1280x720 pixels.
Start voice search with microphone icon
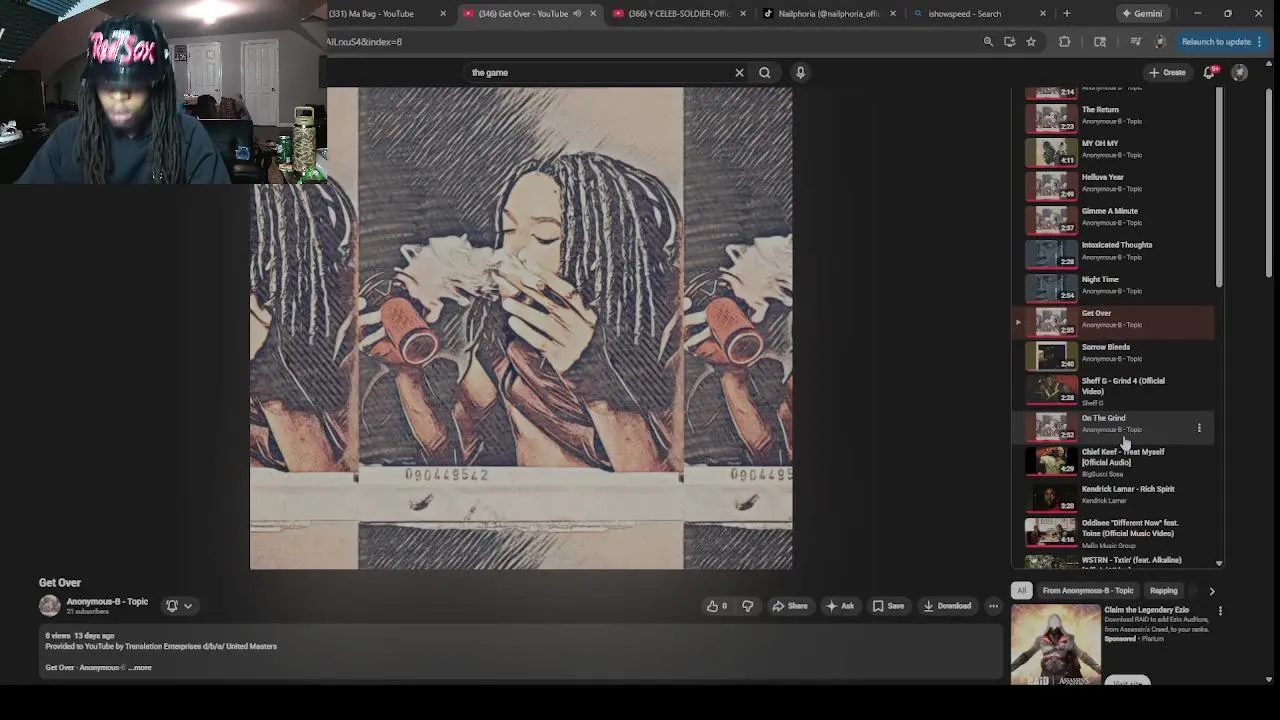pyautogui.click(x=800, y=72)
